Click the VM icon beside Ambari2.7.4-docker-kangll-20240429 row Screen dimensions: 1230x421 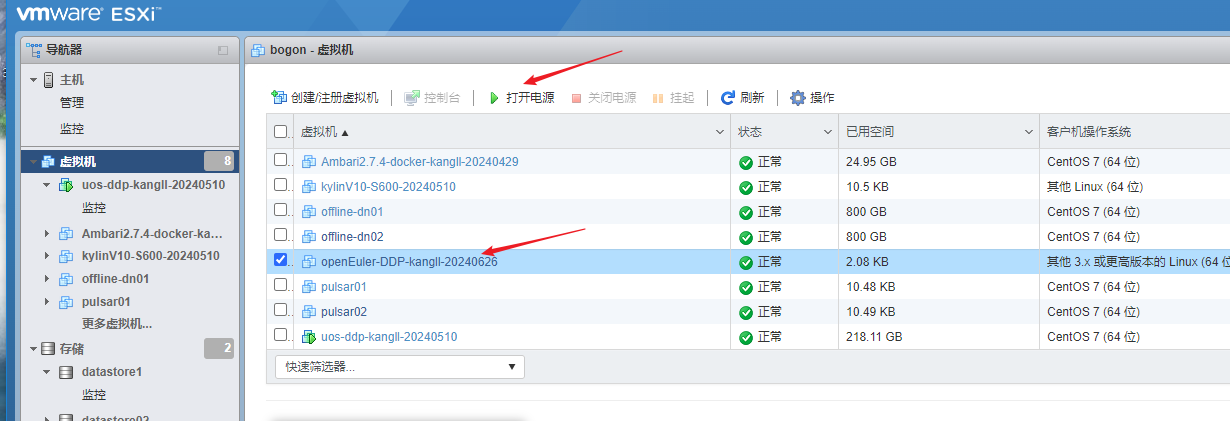309,162
